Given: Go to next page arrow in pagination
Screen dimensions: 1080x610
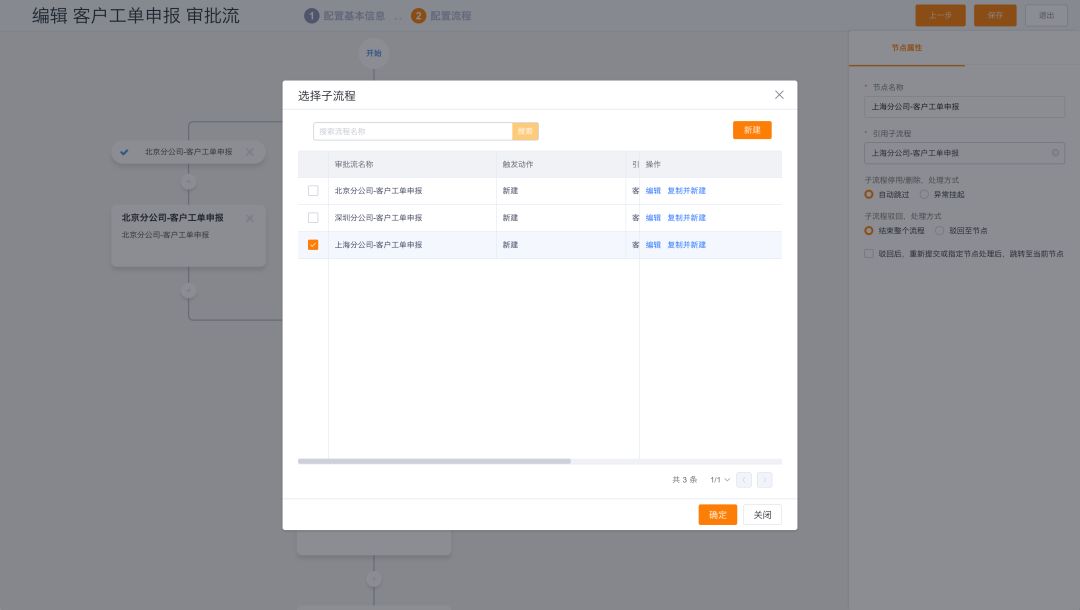Looking at the screenshot, I should 765,480.
